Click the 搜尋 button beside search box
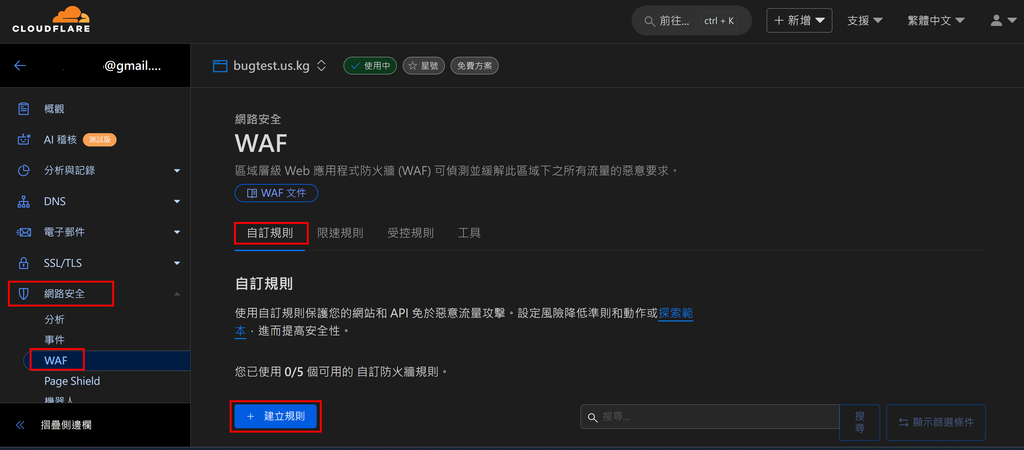Screen dimensions: 1024x450 [x=859, y=422]
